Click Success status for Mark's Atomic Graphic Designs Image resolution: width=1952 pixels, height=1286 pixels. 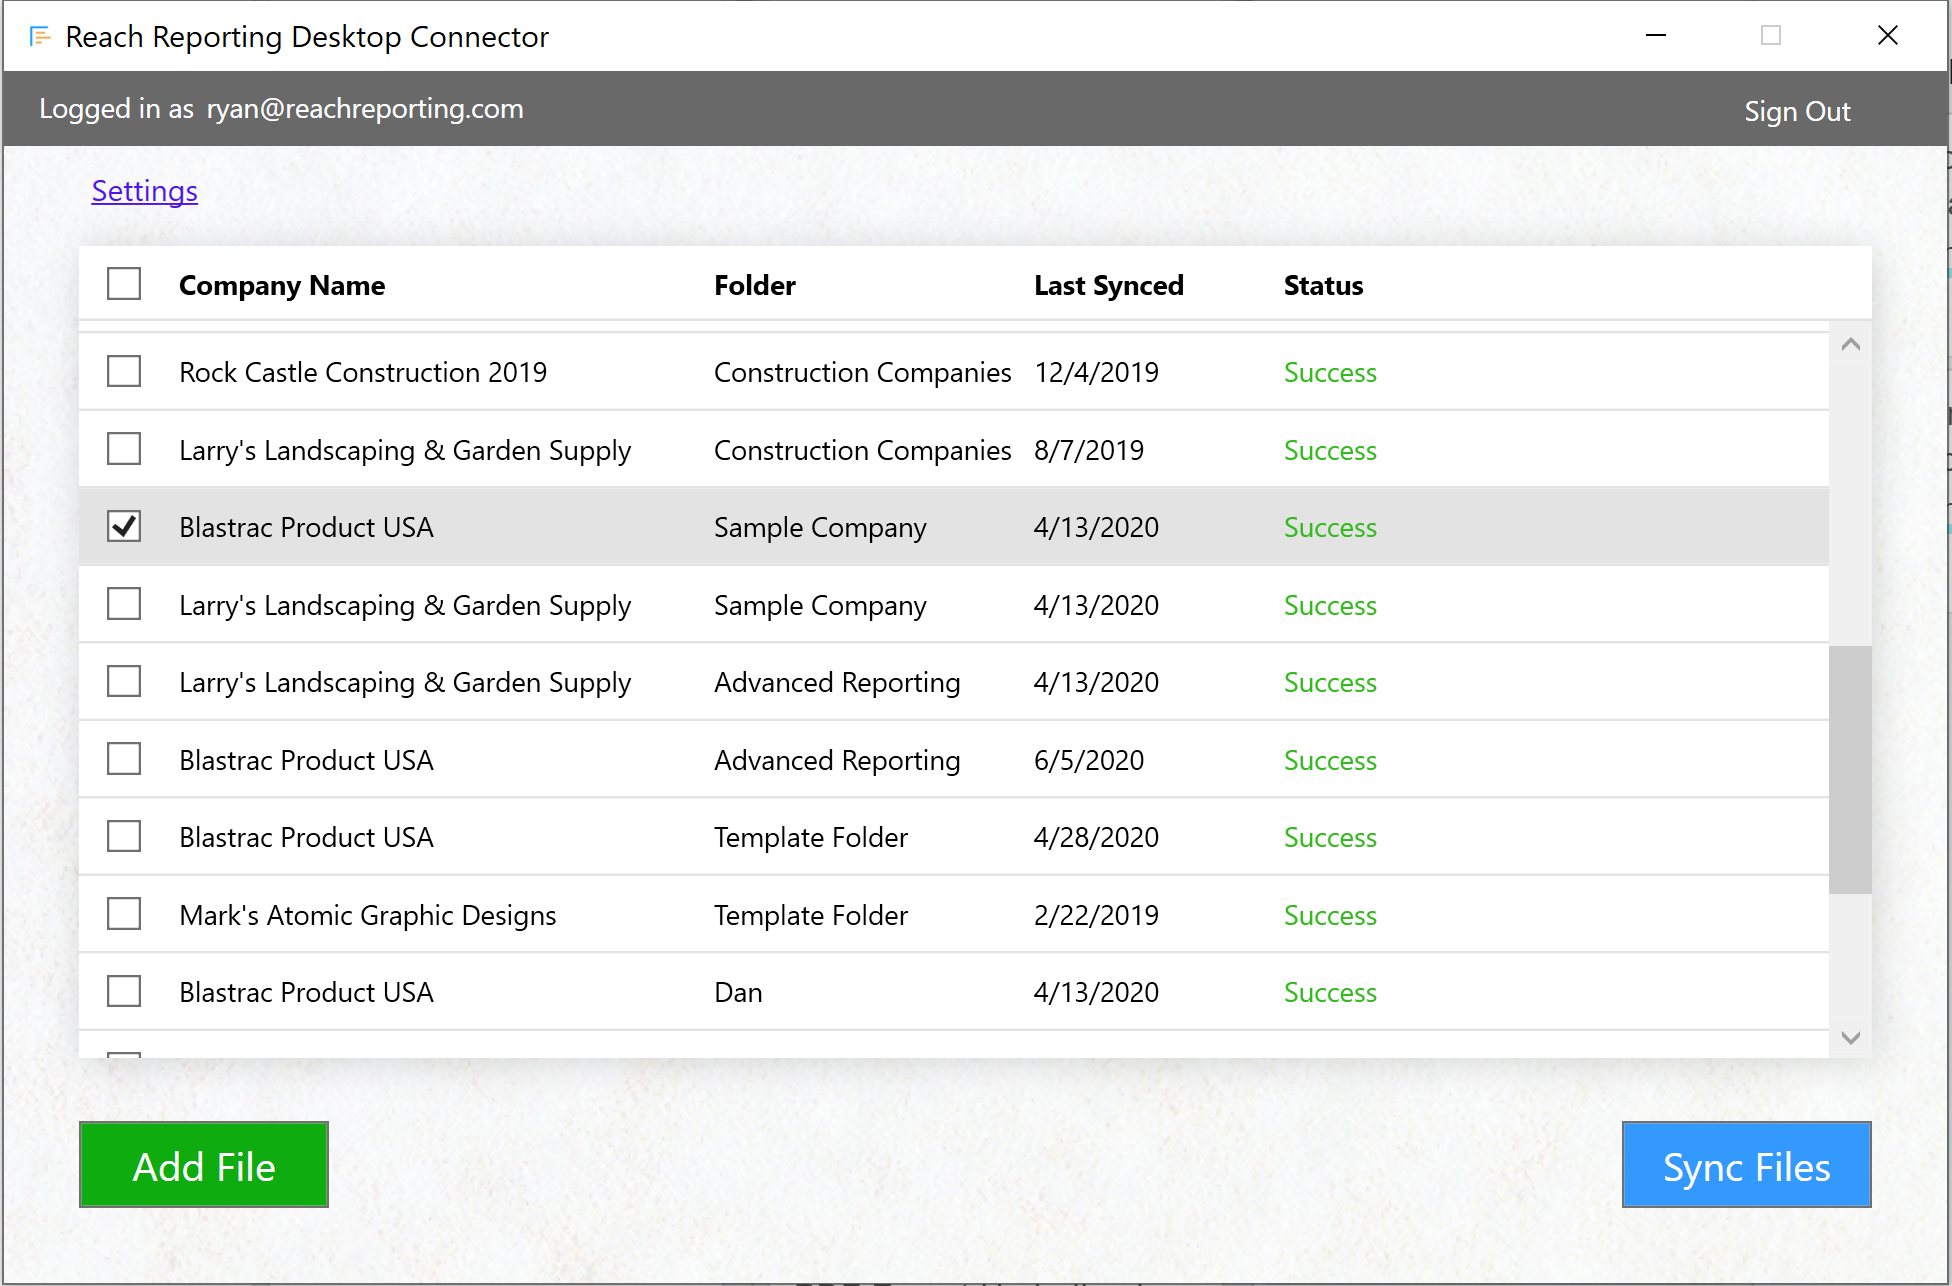pyautogui.click(x=1330, y=915)
